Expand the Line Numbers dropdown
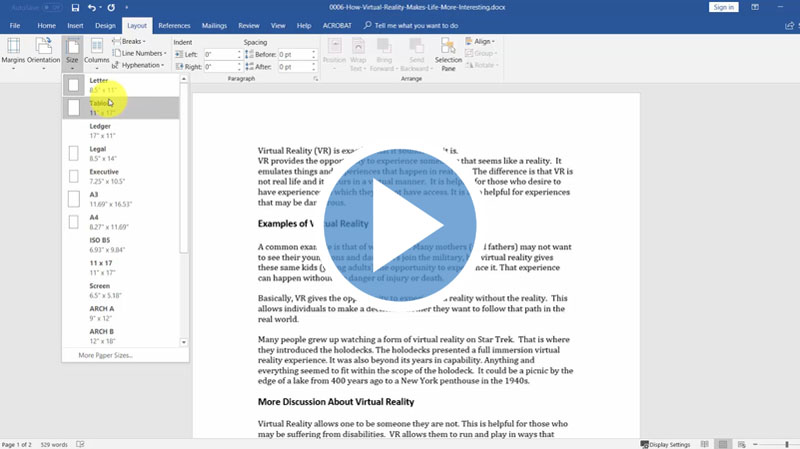This screenshot has width=800, height=449. [x=143, y=53]
